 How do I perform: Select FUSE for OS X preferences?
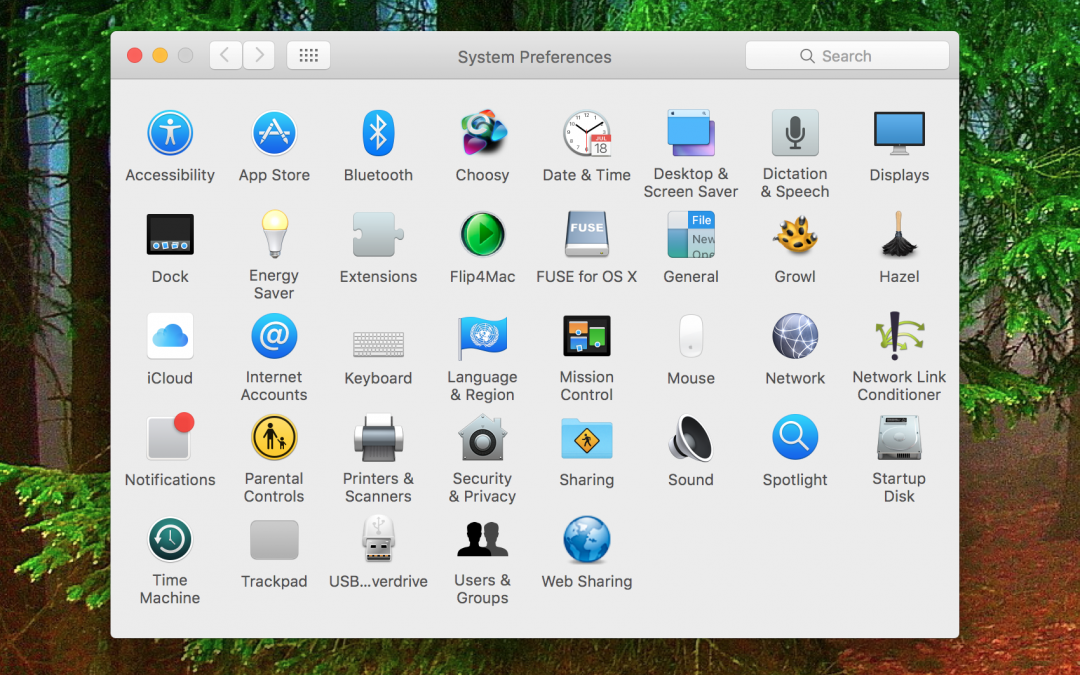(587, 234)
